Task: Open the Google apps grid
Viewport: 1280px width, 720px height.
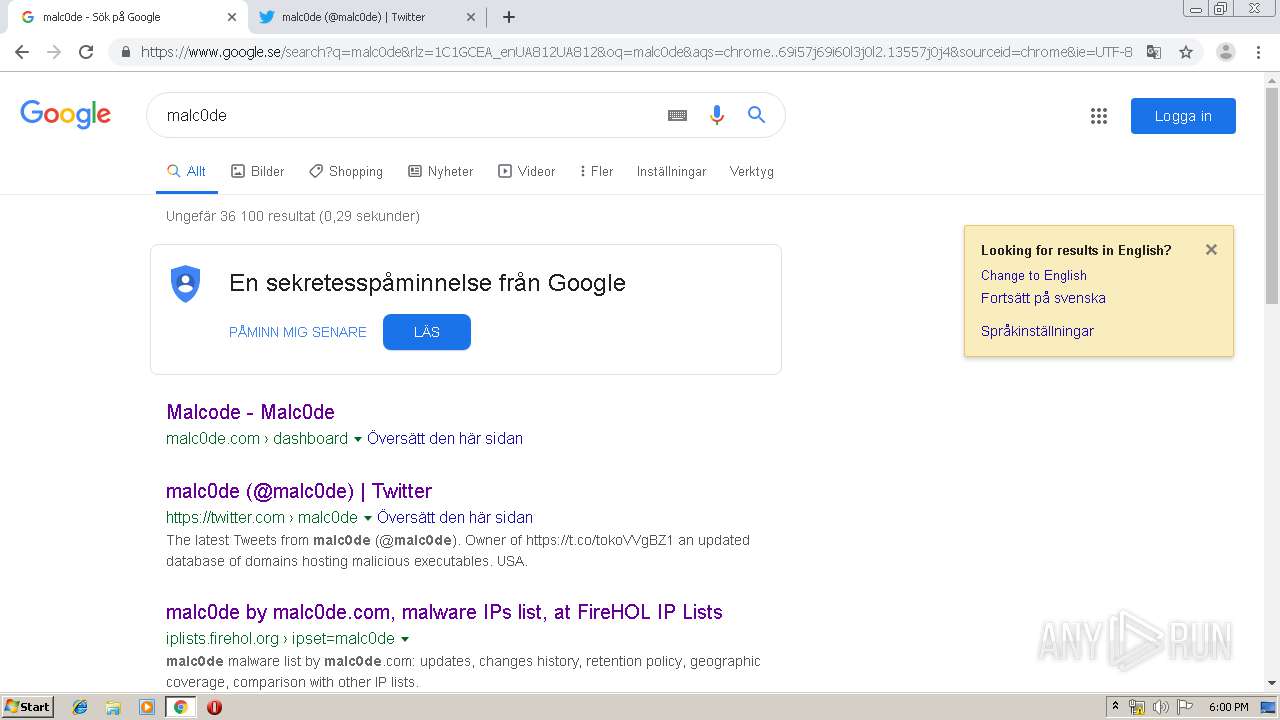Action: tap(1099, 116)
